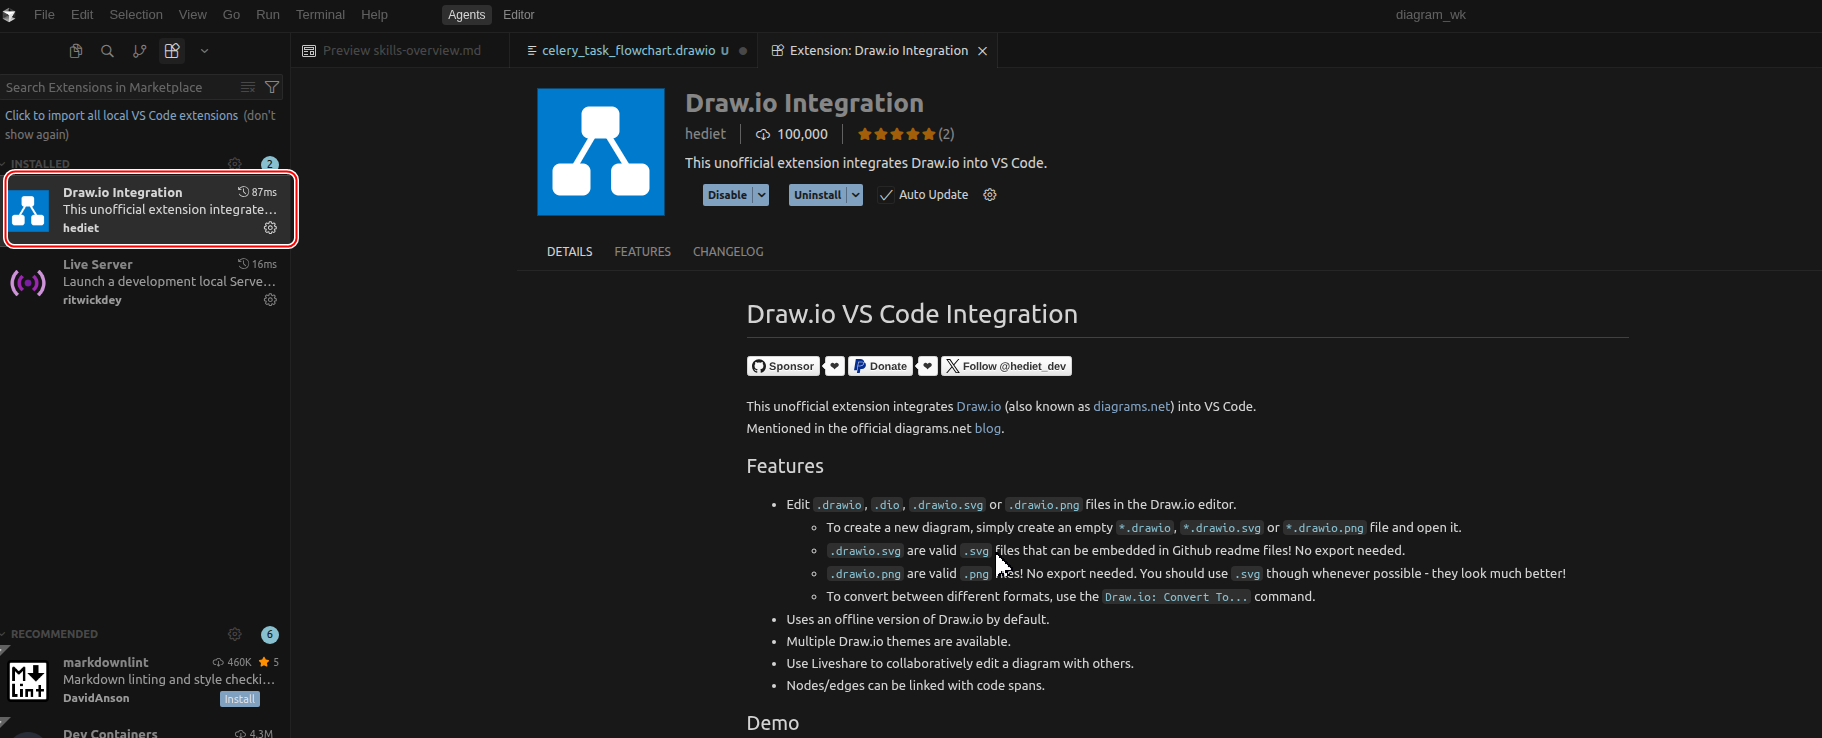The width and height of the screenshot is (1822, 738).
Task: Open the Draw.io link in the description
Action: tap(978, 406)
